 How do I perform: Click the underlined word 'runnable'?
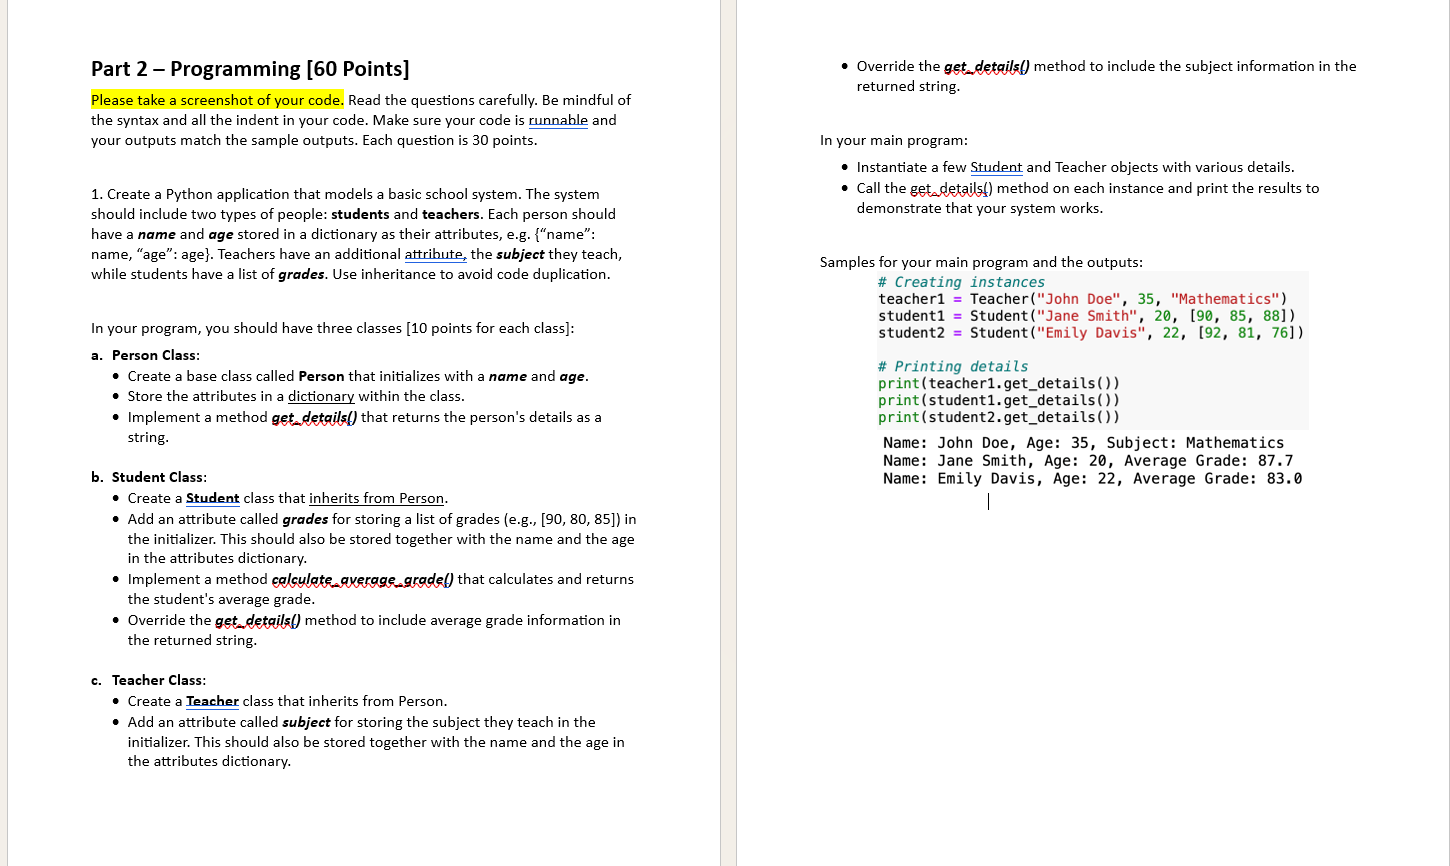pyautogui.click(x=557, y=120)
